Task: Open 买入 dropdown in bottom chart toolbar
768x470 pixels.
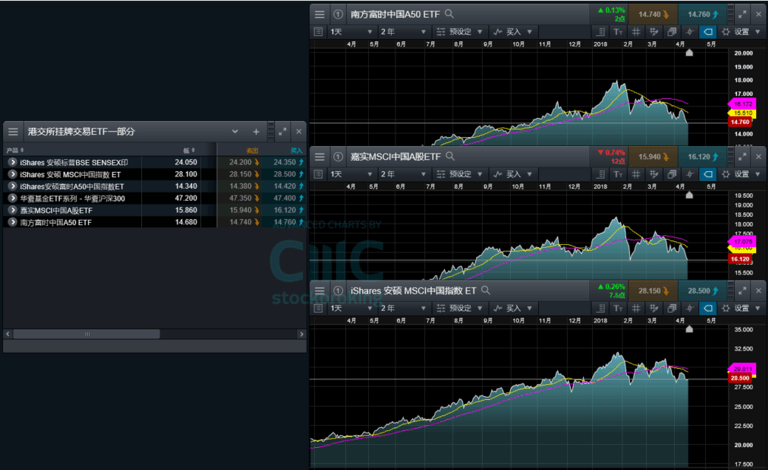Action: point(512,308)
